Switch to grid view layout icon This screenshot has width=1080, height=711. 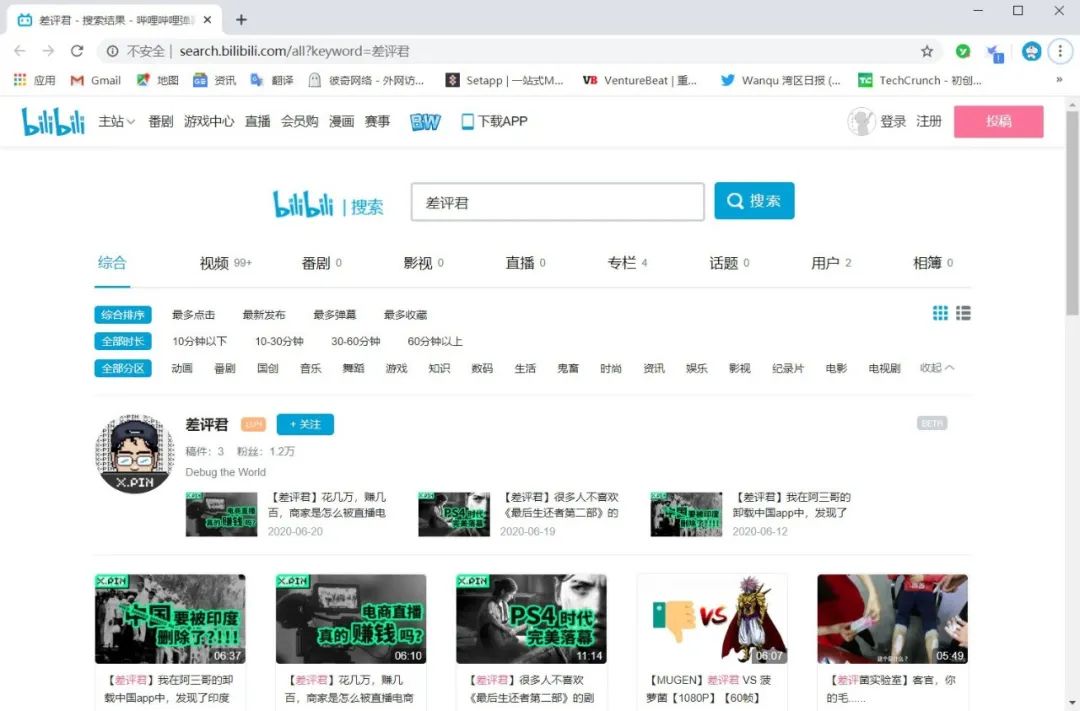(940, 313)
